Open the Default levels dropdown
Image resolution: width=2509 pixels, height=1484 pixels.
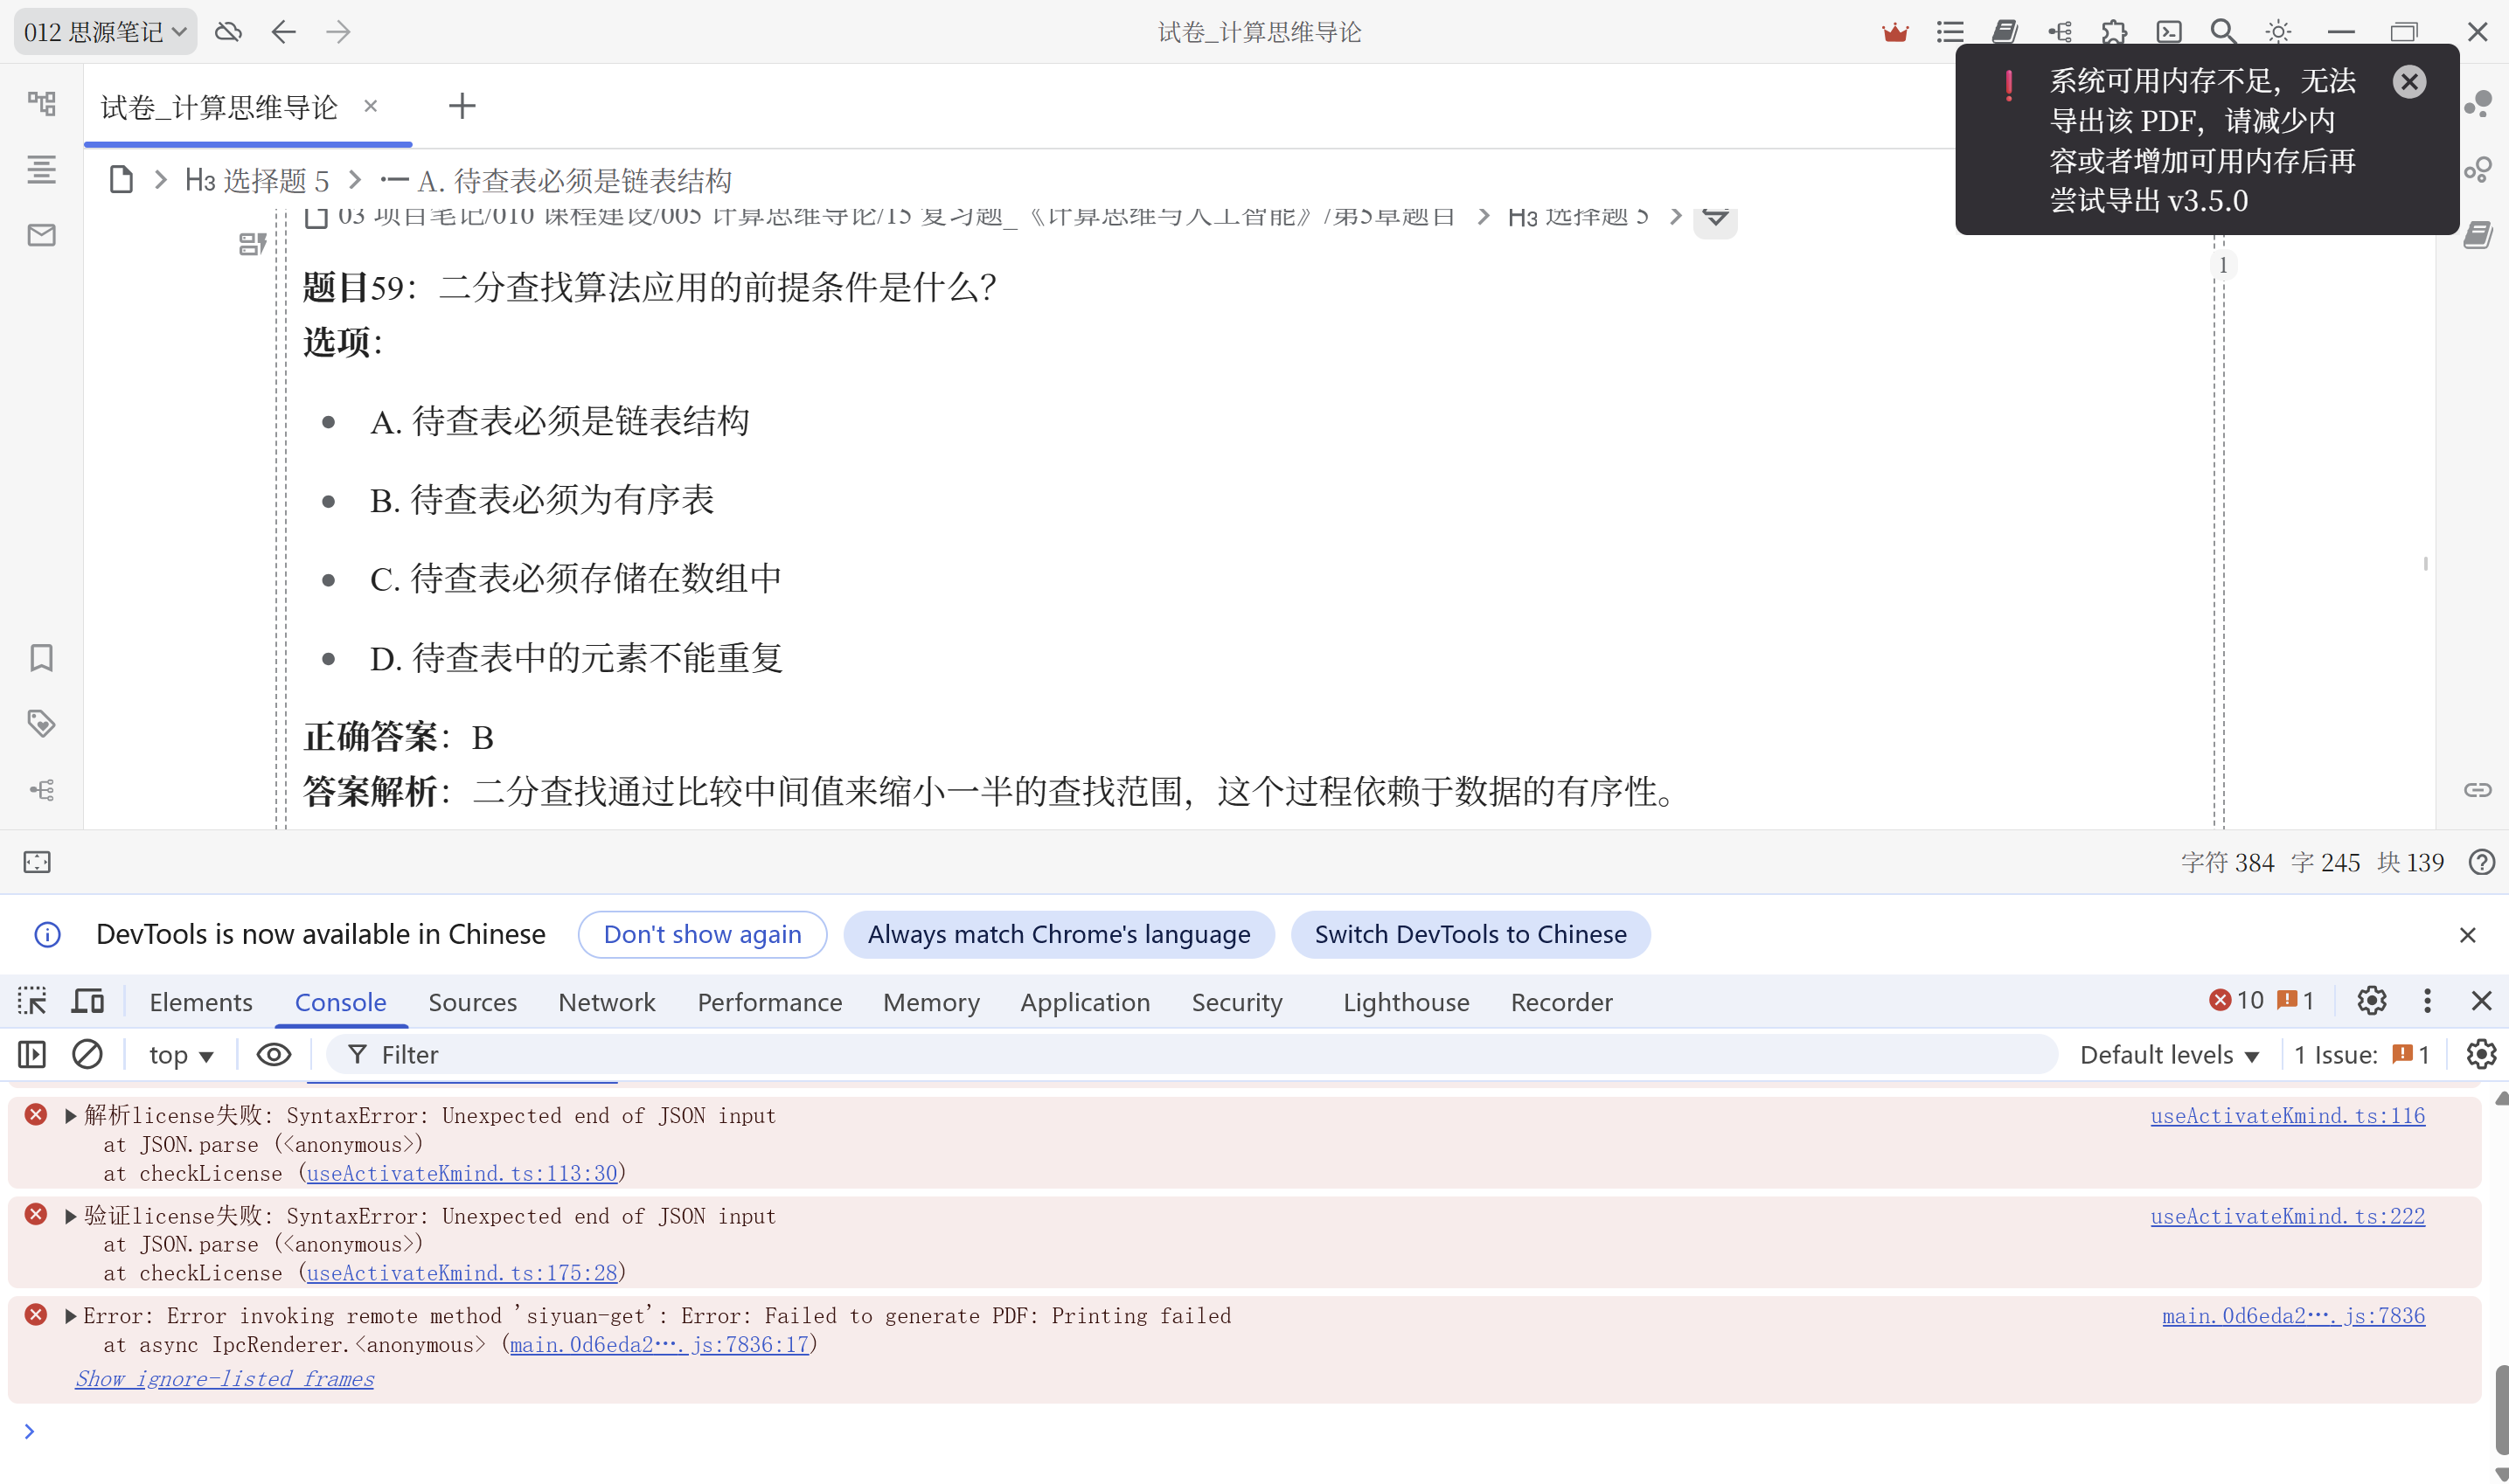tap(2169, 1055)
